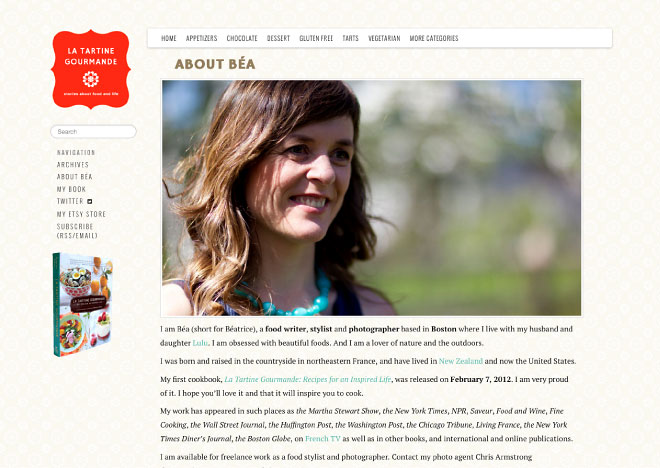Image resolution: width=660 pixels, height=468 pixels.
Task: Click into the Search field
Action: point(93,131)
